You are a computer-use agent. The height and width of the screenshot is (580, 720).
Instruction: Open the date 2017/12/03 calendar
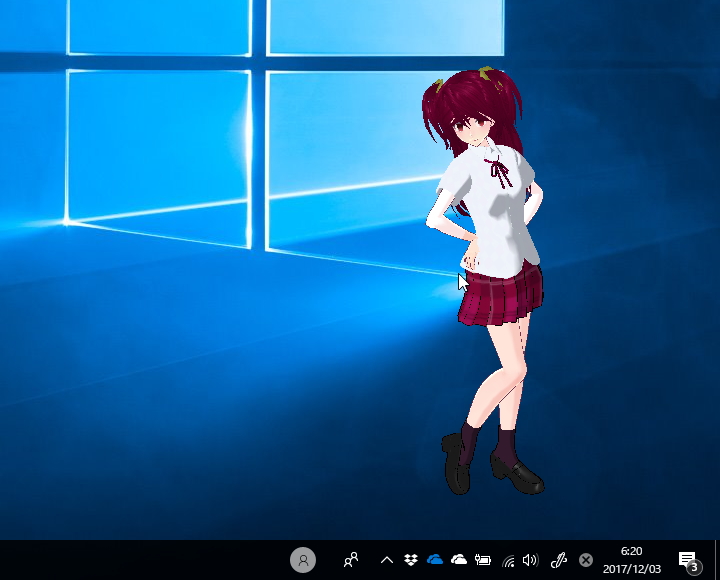[x=632, y=569]
